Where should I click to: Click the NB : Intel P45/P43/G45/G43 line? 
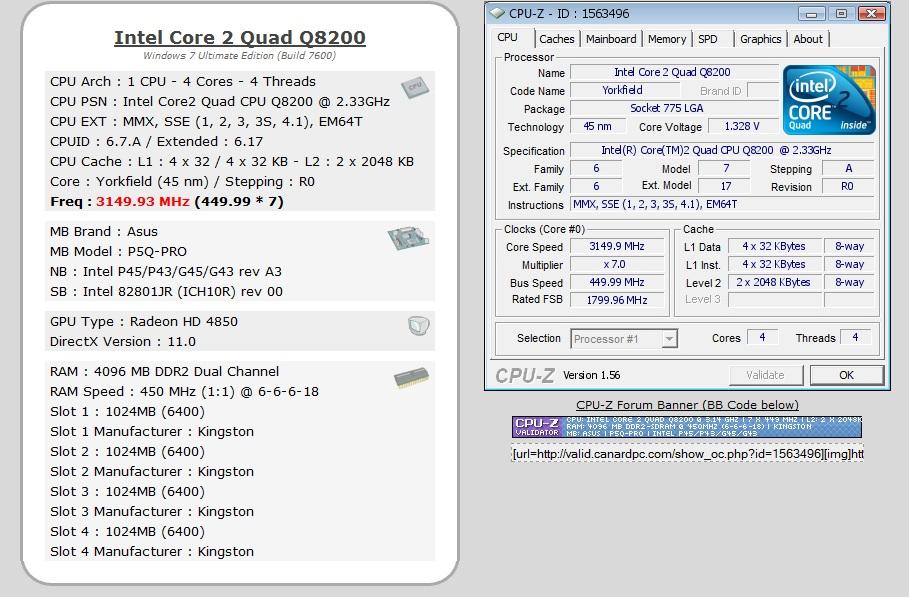coord(166,272)
